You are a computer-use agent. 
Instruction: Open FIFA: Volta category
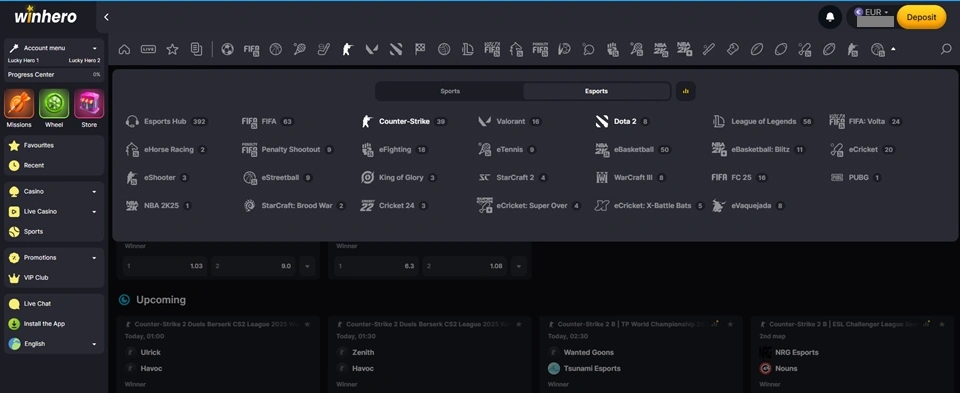[x=866, y=122]
